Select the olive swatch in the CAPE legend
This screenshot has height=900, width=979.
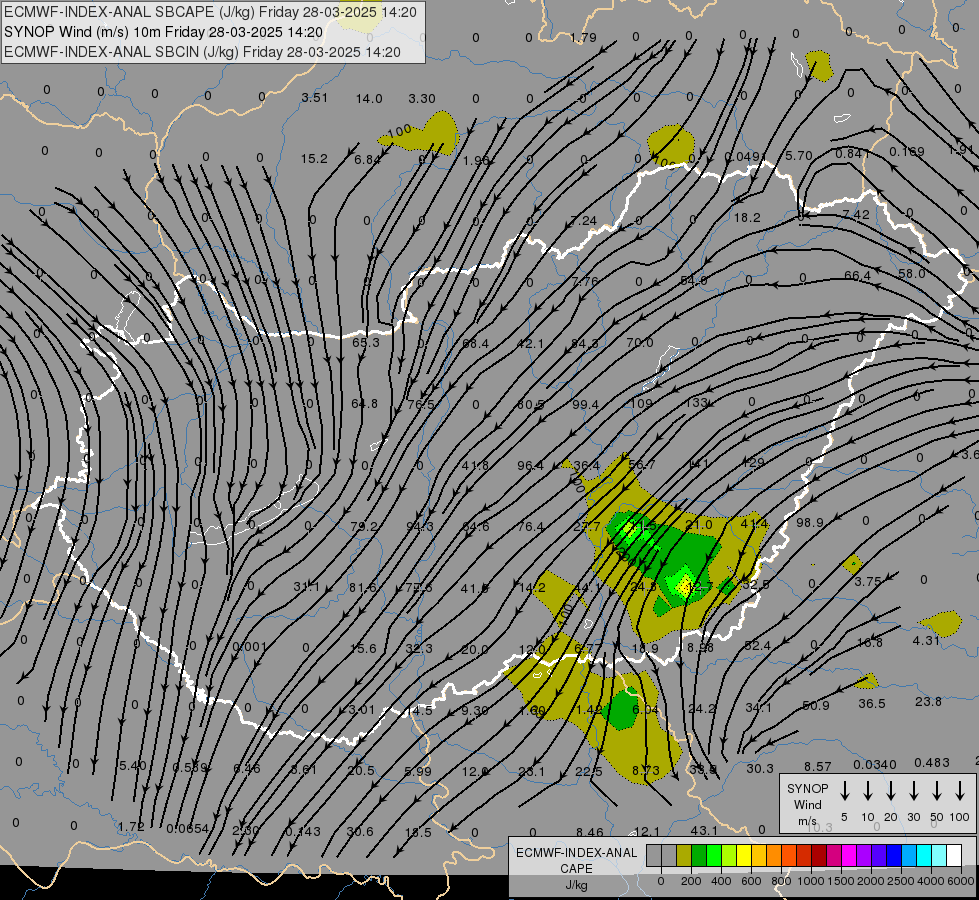684,855
